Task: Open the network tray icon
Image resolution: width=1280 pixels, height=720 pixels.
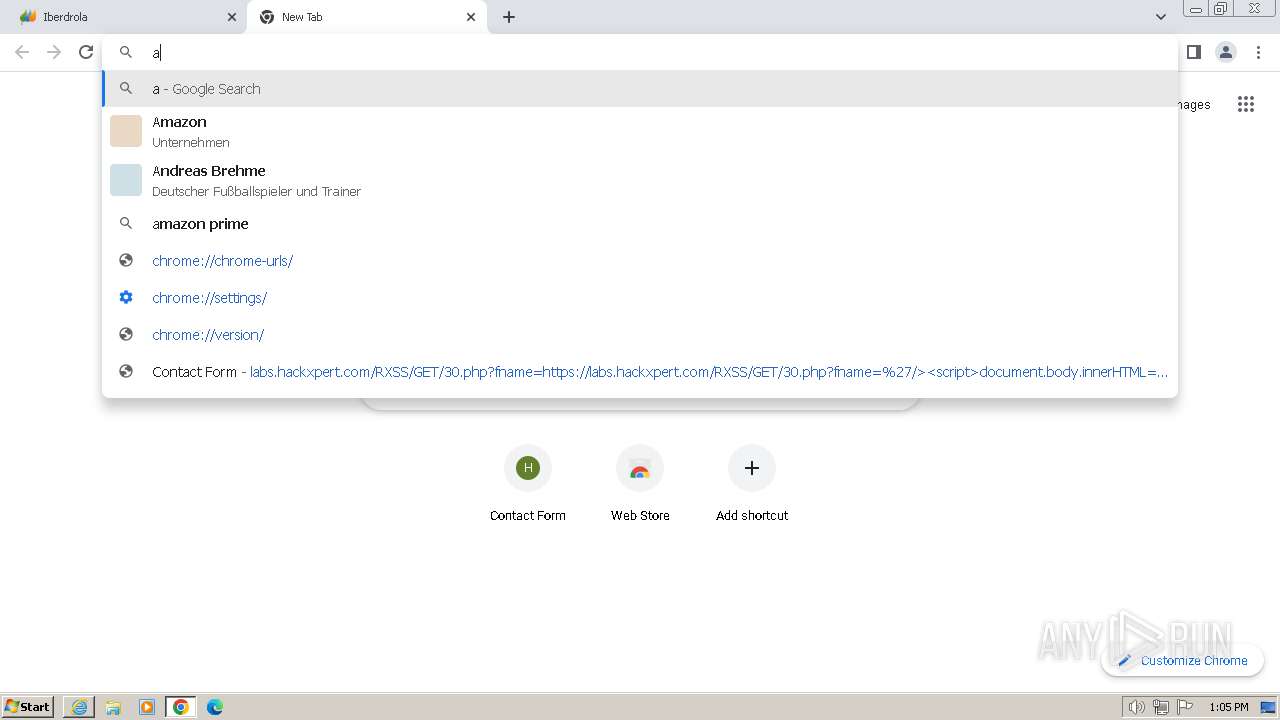Action: [1161, 707]
